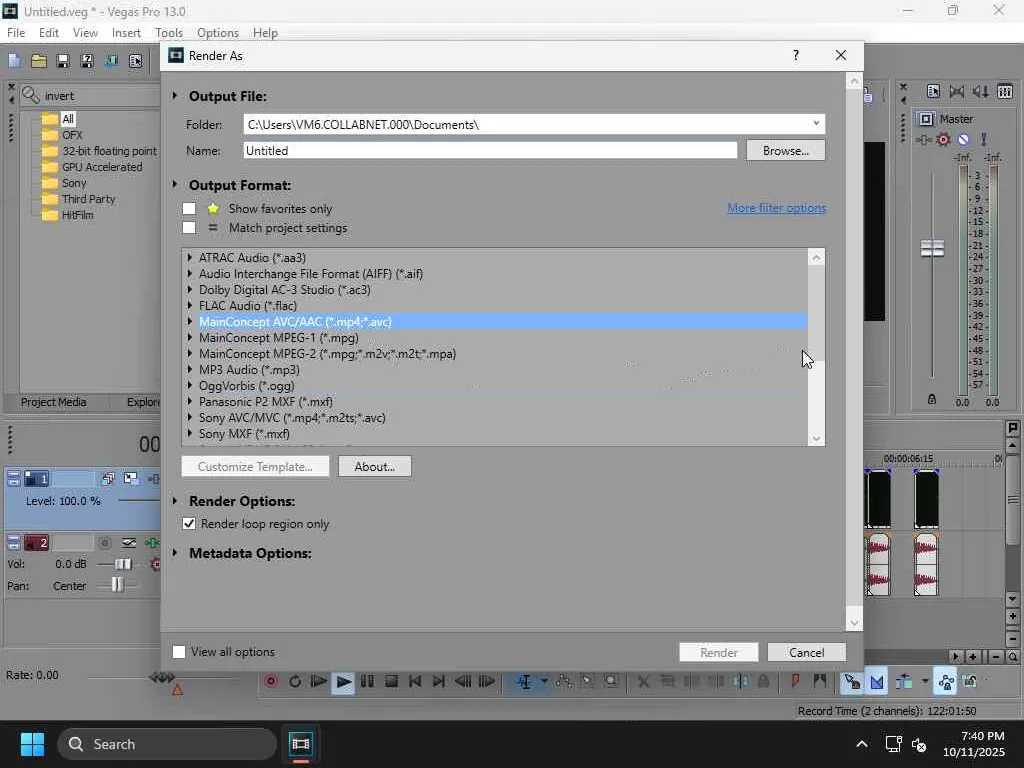Click Insert Region icon in timeline toolbar
The width and height of the screenshot is (1024, 768).
point(819,682)
